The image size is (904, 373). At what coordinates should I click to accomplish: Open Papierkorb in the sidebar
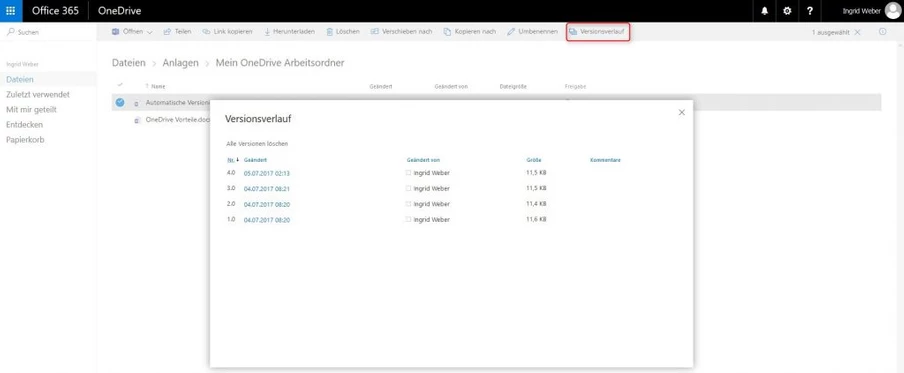point(25,140)
